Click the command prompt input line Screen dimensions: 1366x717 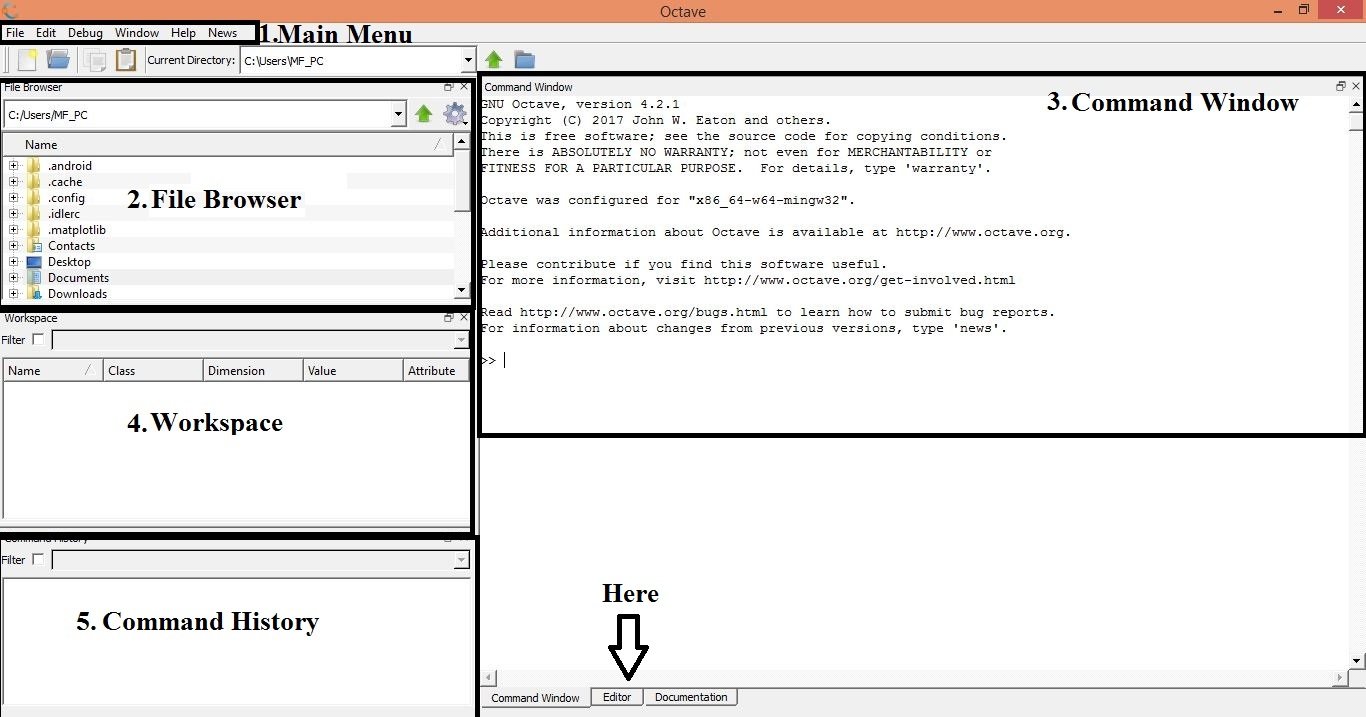(x=914, y=360)
